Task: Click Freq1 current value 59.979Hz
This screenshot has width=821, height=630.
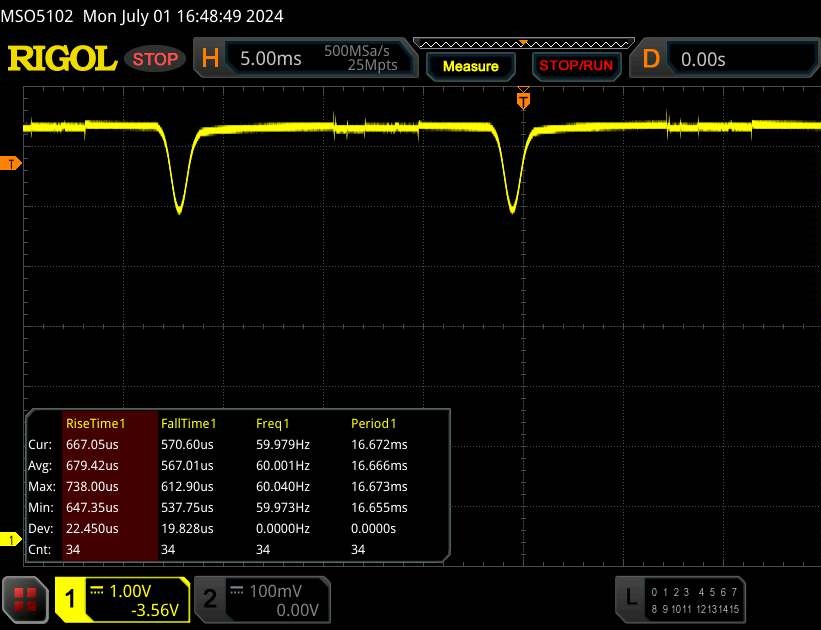Action: (283, 445)
